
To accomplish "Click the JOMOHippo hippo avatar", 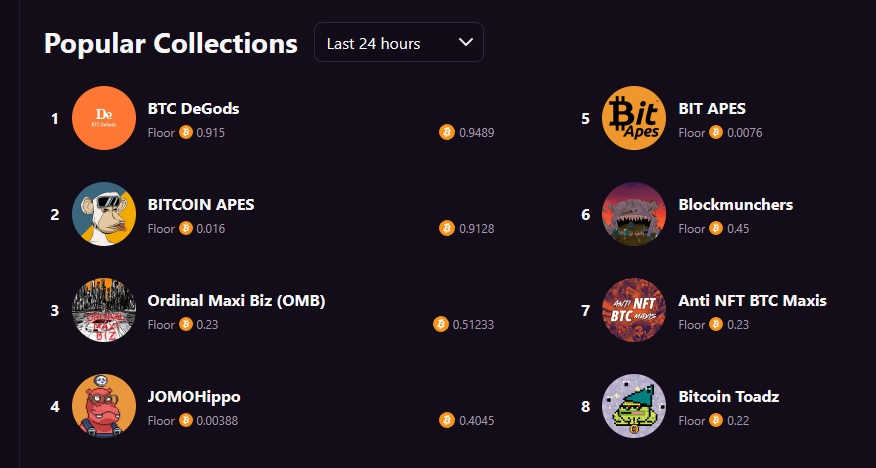I will 104,406.
